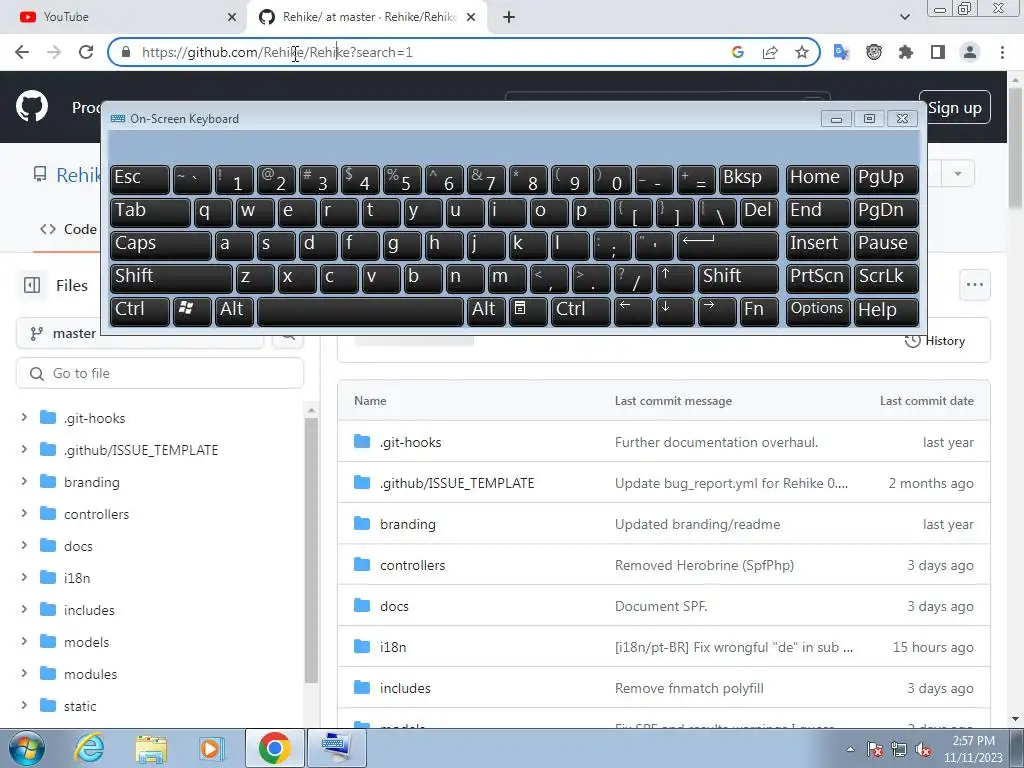The width and height of the screenshot is (1024, 768).
Task: Open Windows Media Player from the taskbar
Action: 212,748
